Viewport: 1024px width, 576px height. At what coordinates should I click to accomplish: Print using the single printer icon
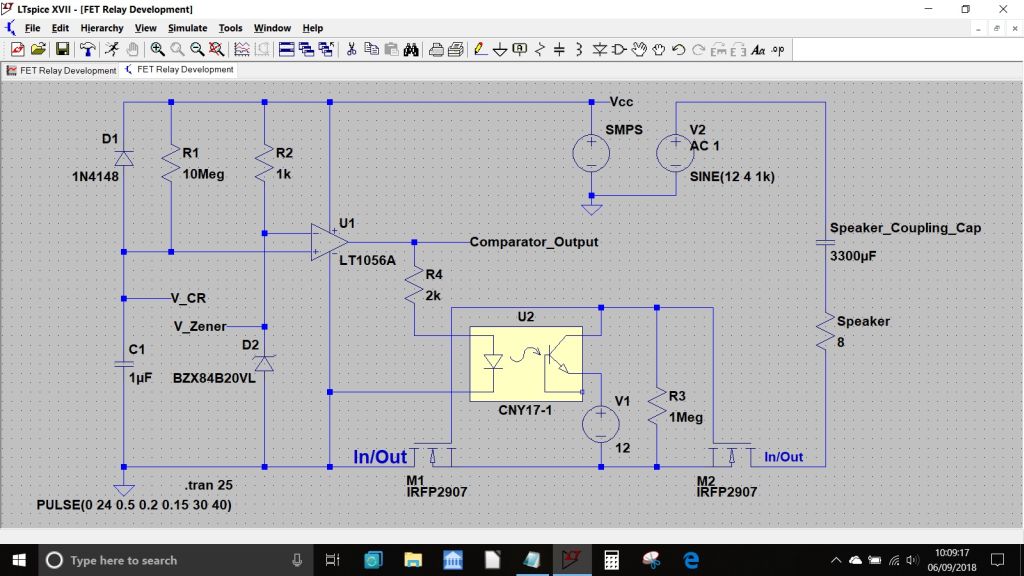point(436,50)
